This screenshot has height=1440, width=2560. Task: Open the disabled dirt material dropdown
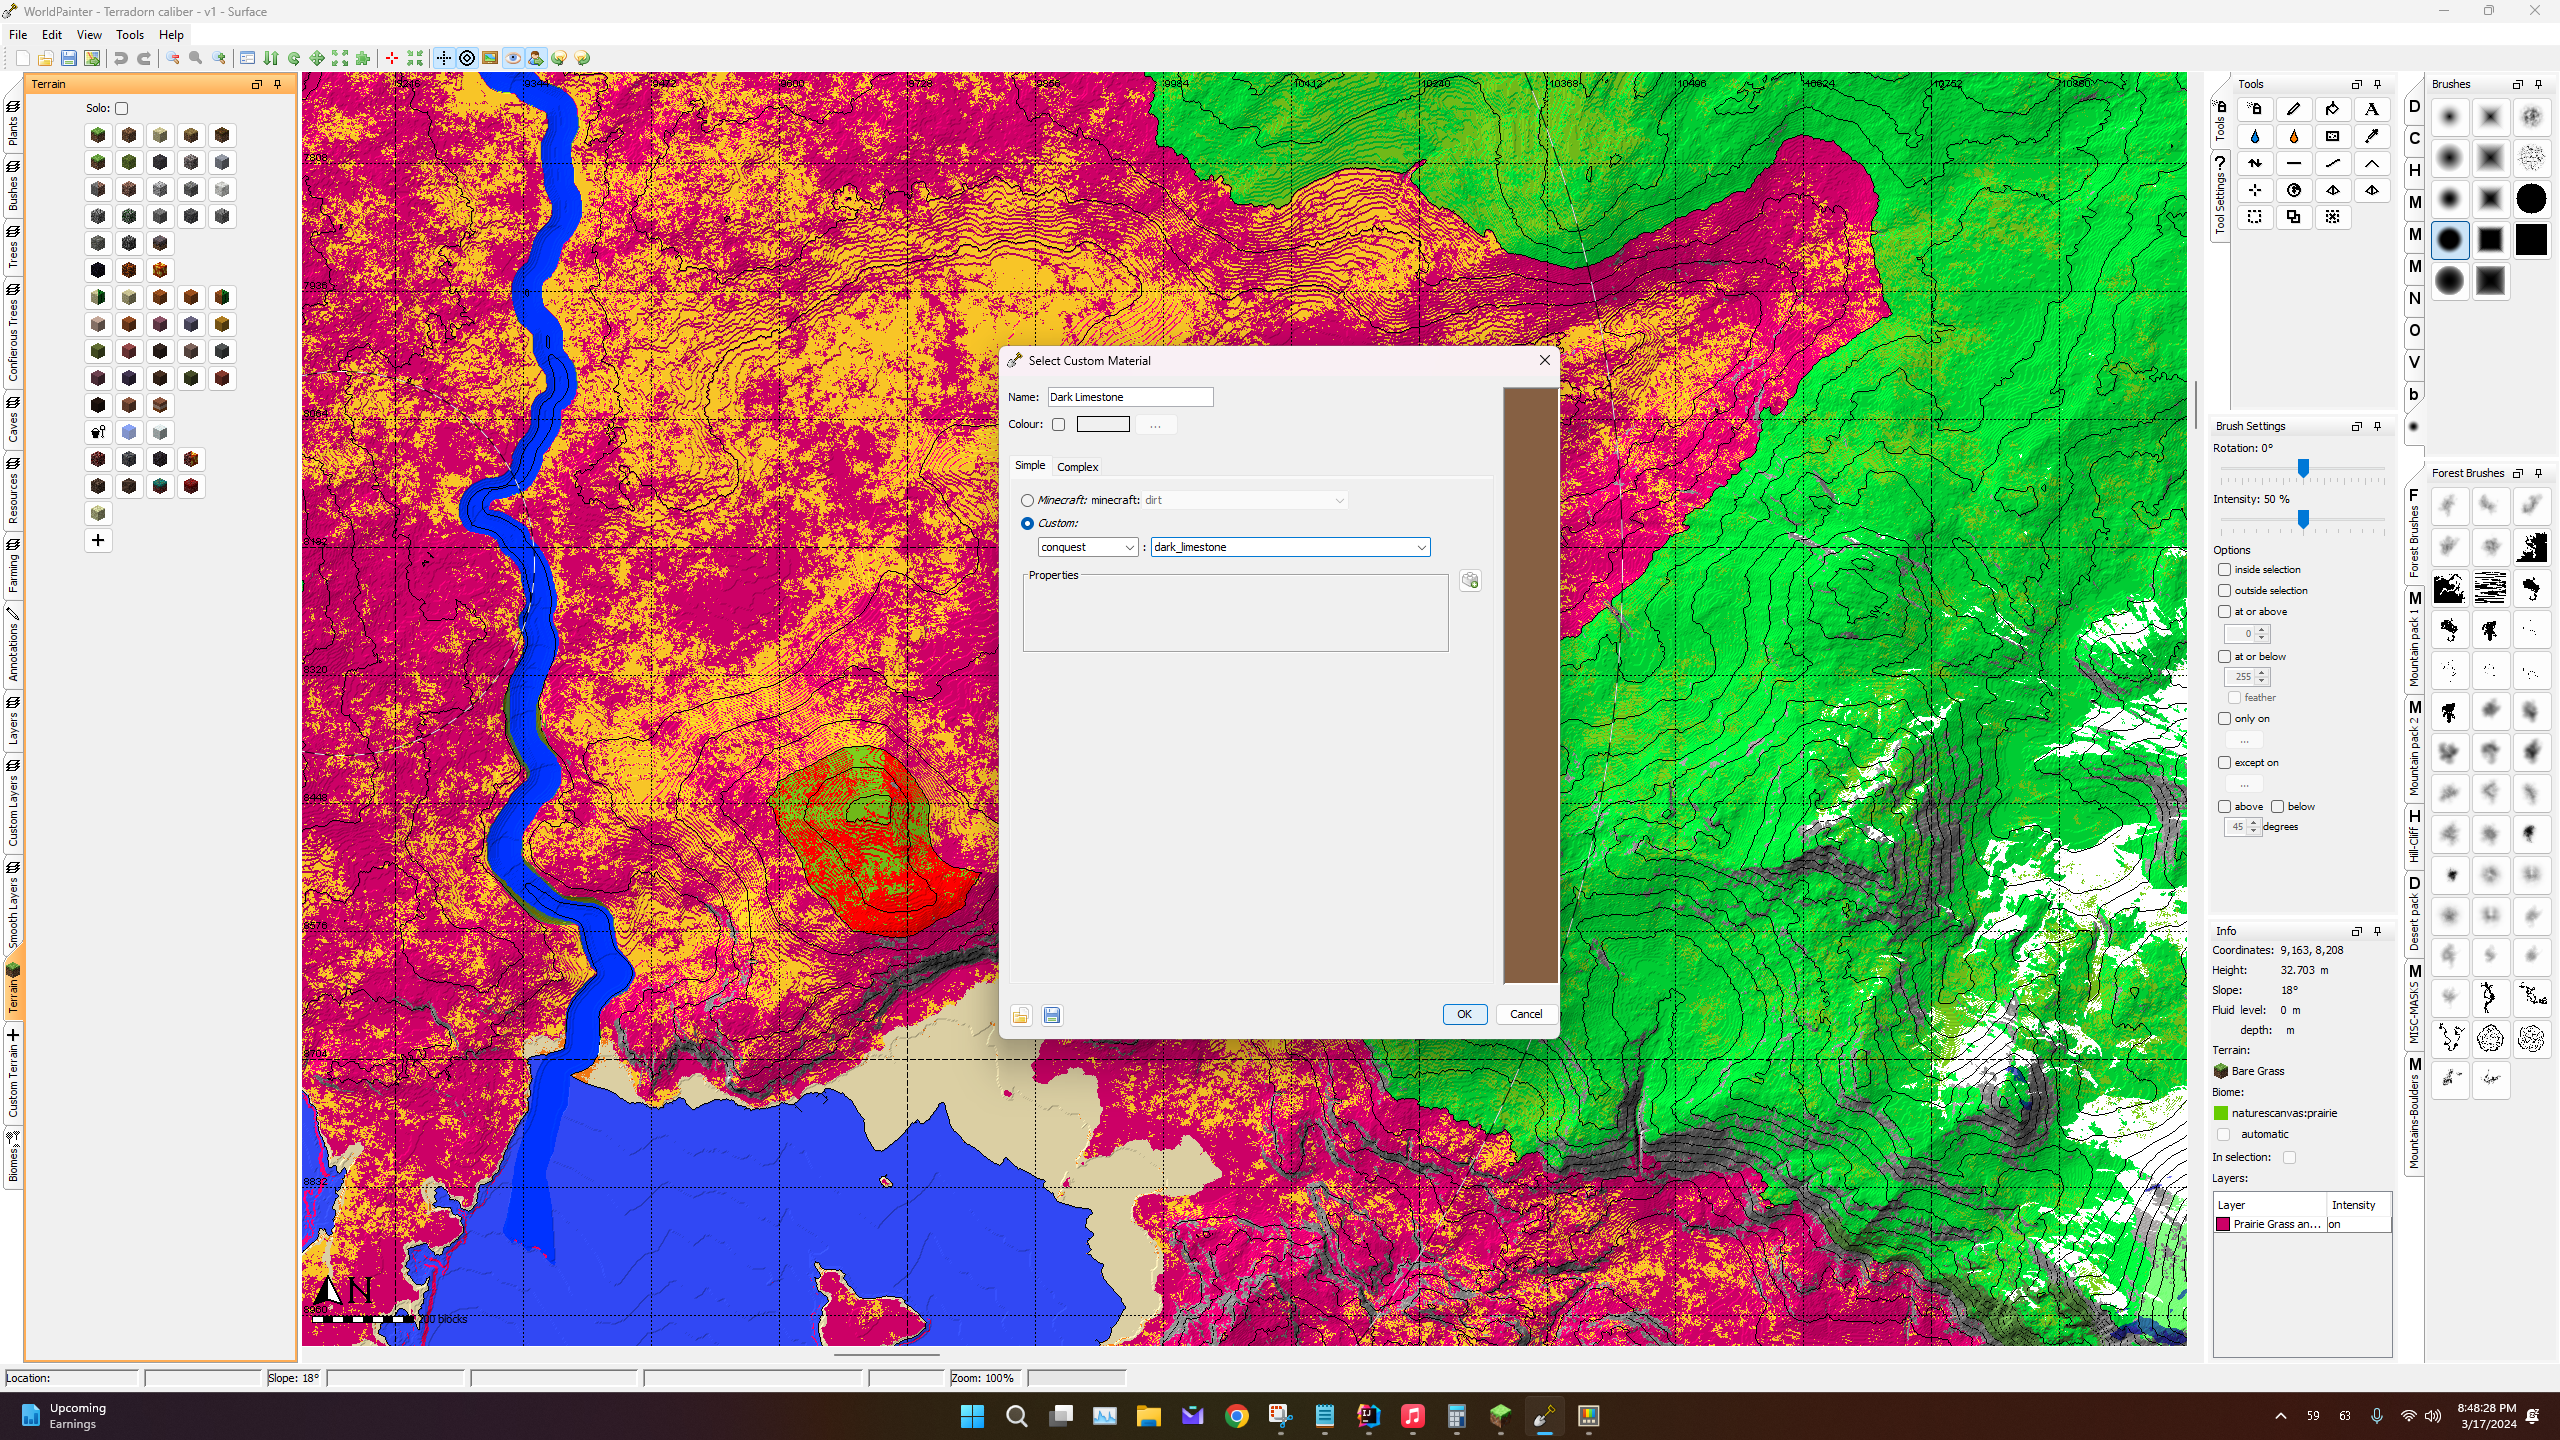coord(1245,500)
